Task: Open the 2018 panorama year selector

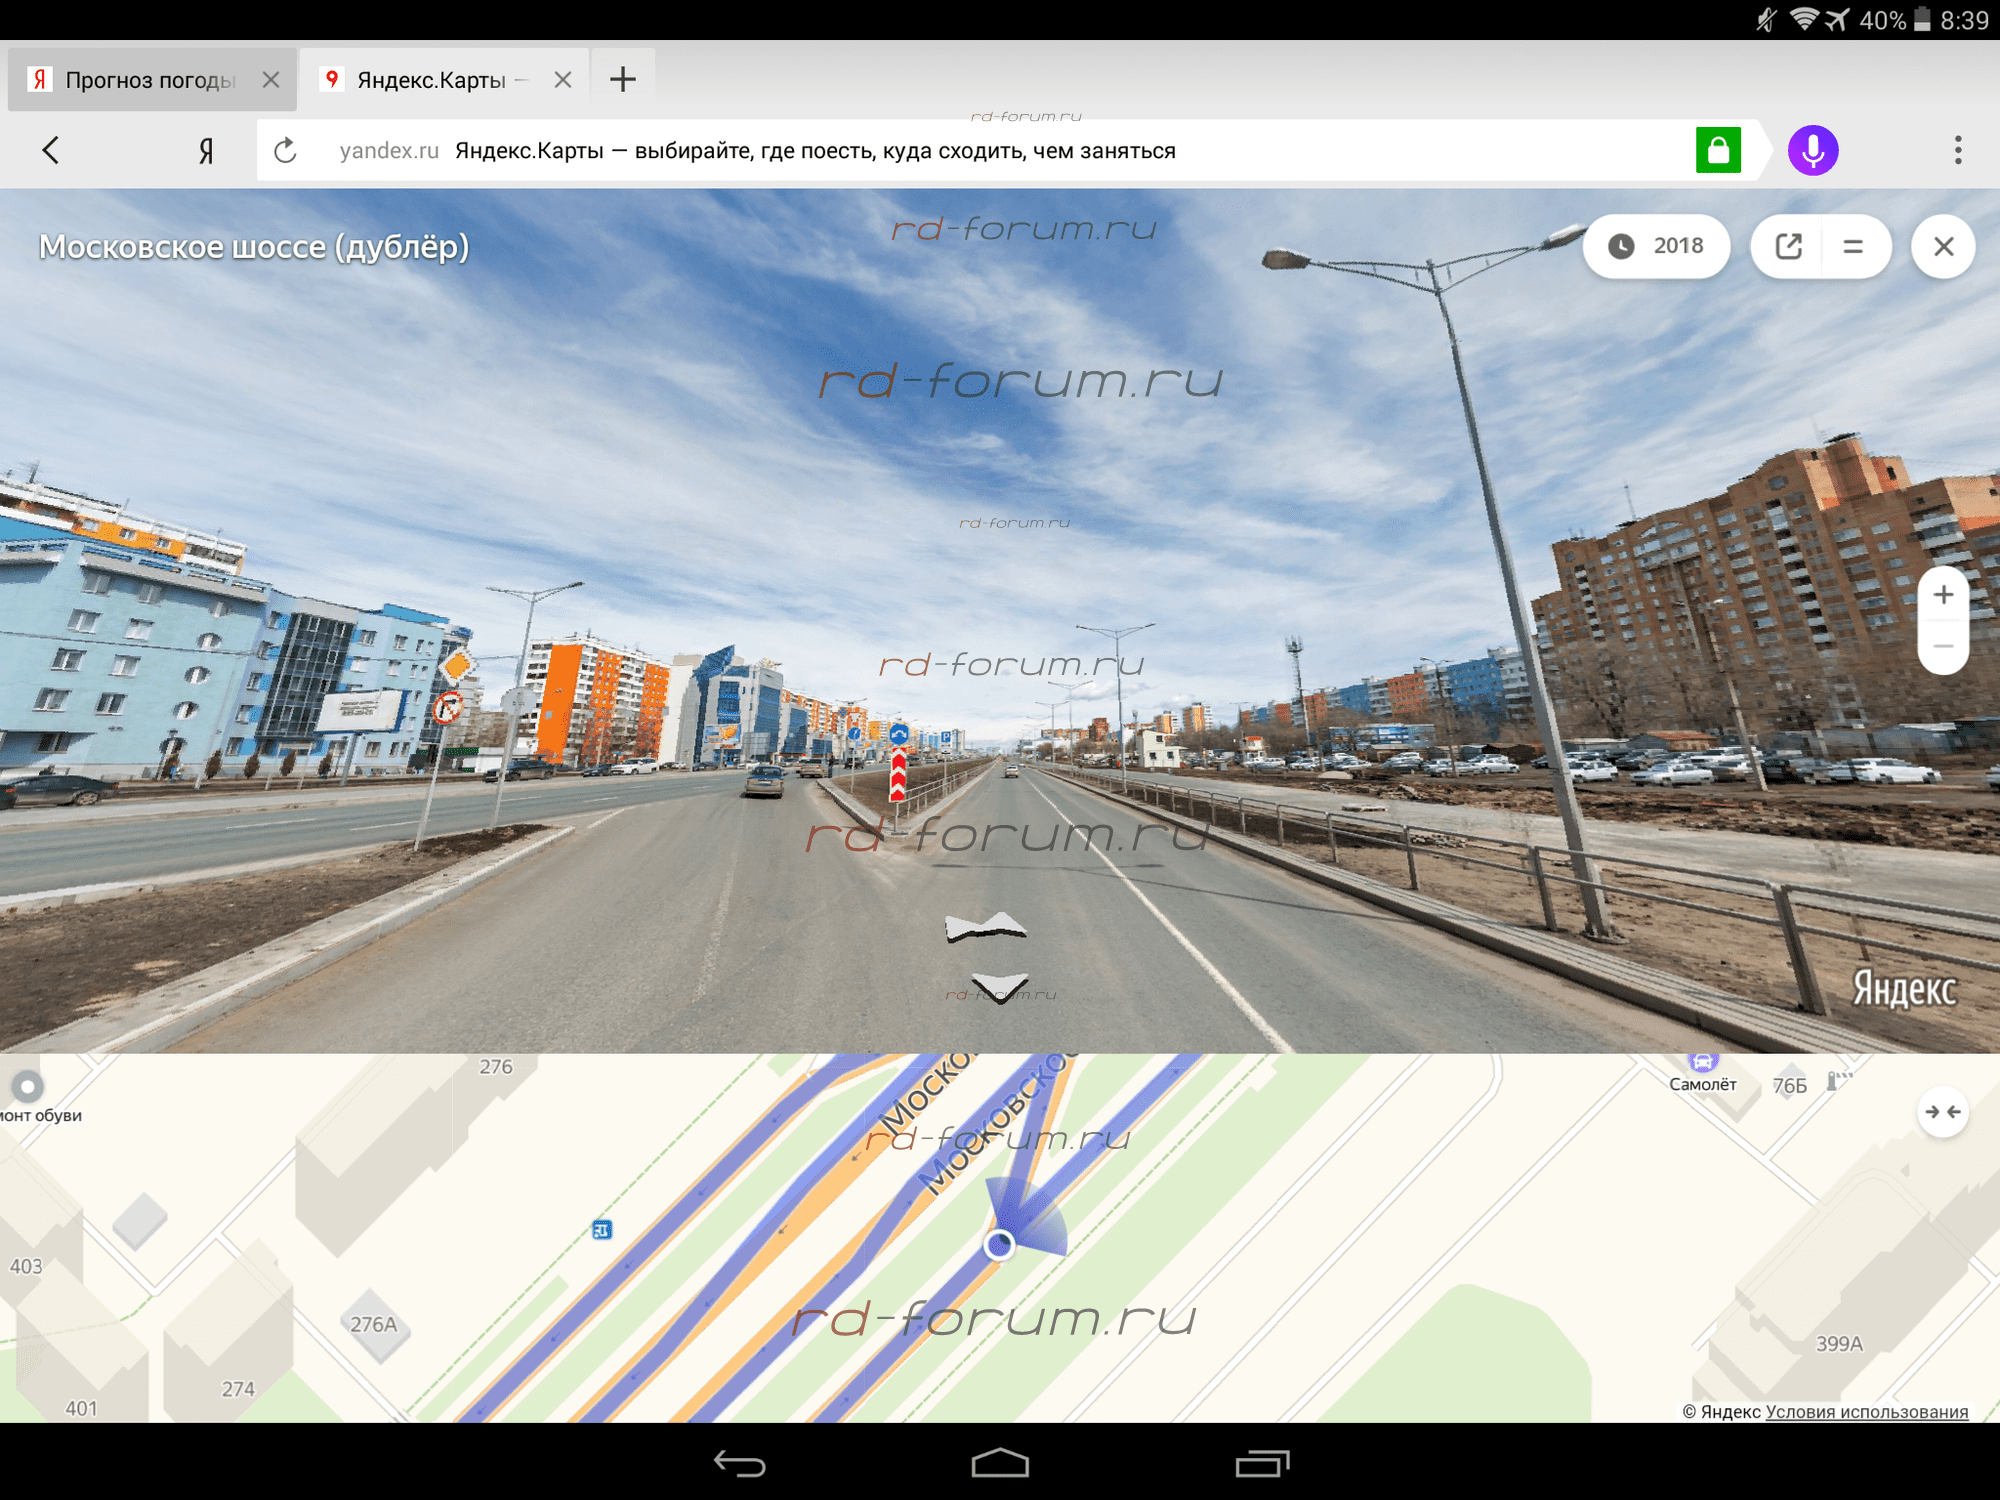Action: point(1656,246)
